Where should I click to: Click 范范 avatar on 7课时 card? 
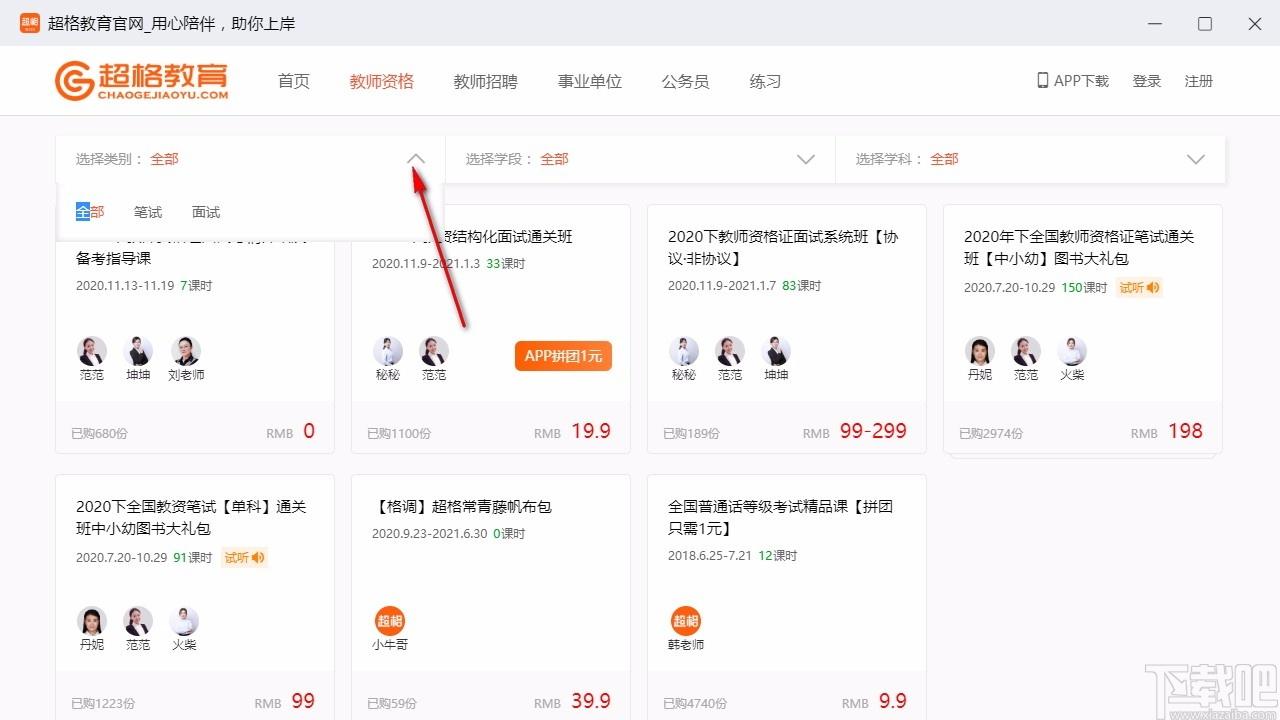click(x=92, y=351)
